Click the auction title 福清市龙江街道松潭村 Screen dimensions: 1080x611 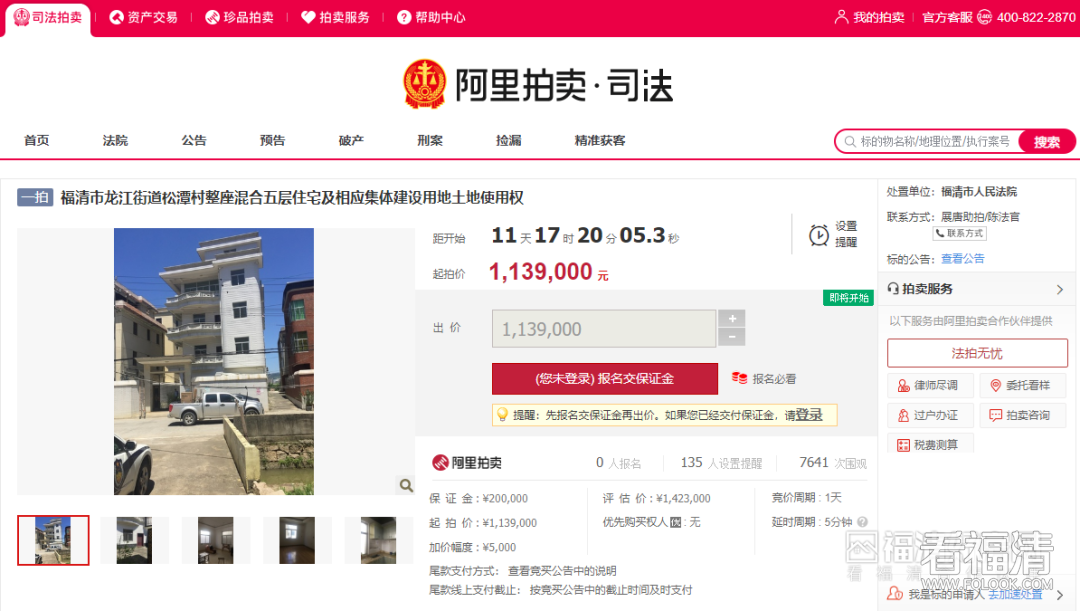coord(292,198)
